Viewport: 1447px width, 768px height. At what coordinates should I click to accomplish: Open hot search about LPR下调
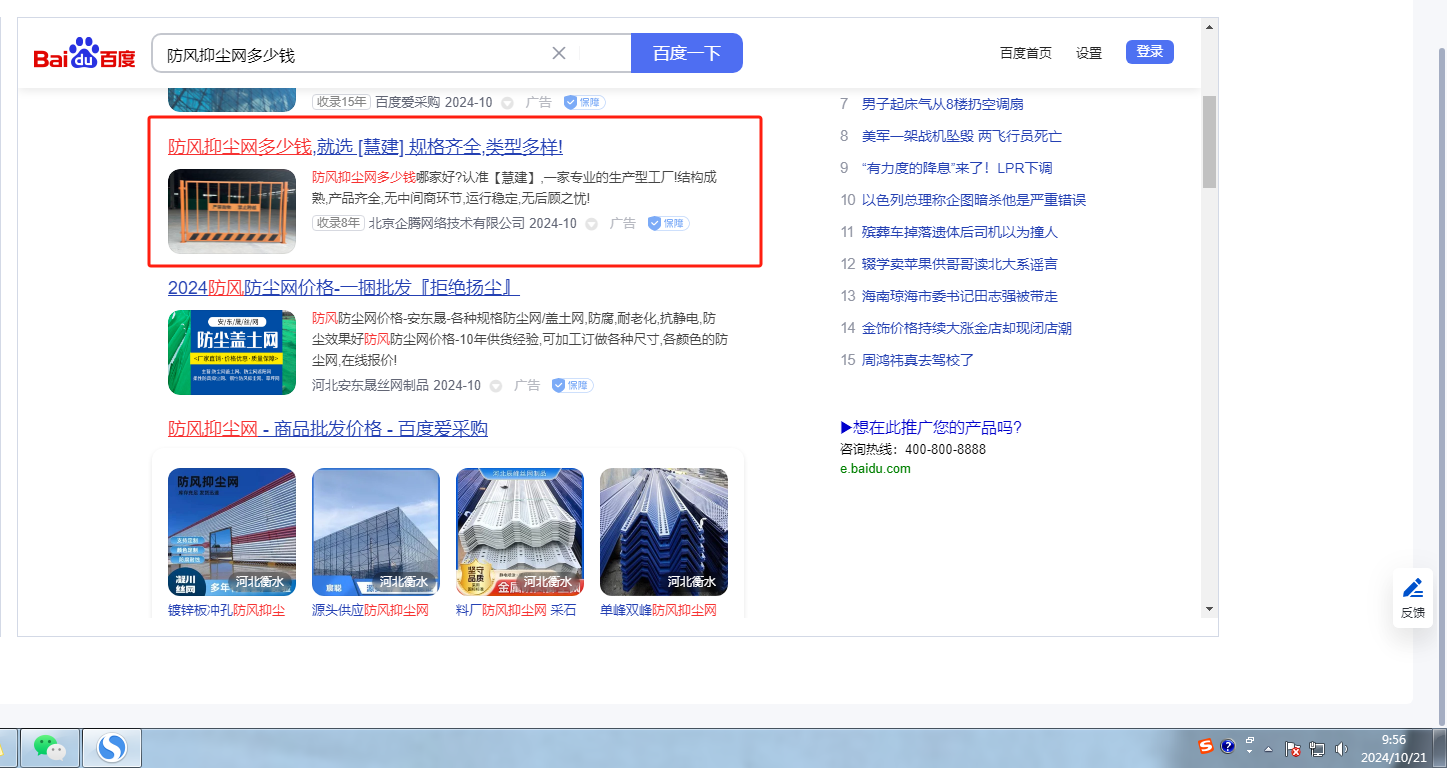coord(957,168)
